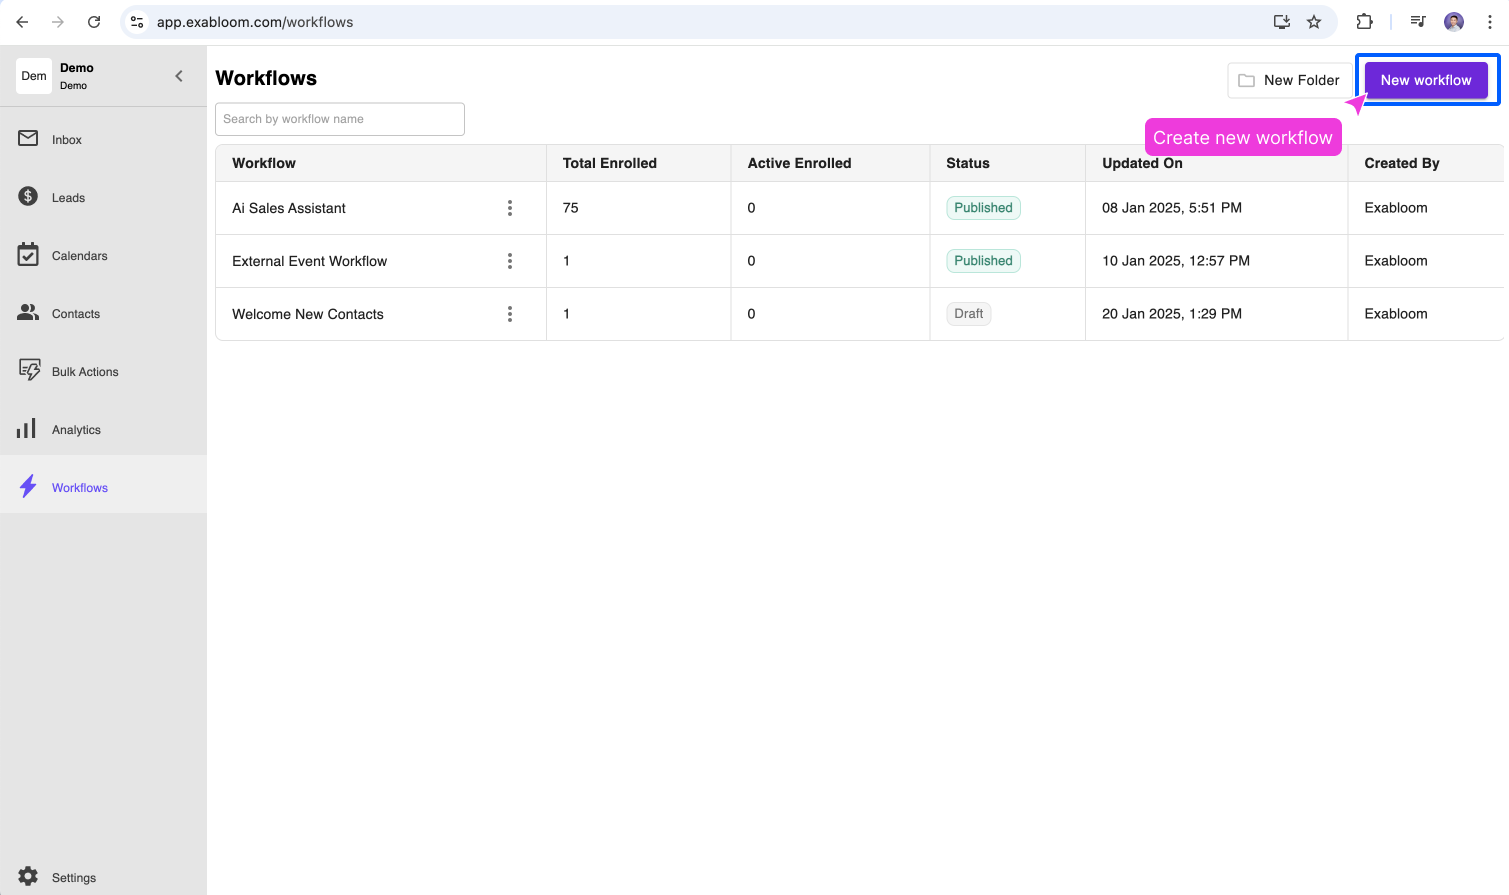Open options menu for Ai Sales Assistant

coord(510,208)
